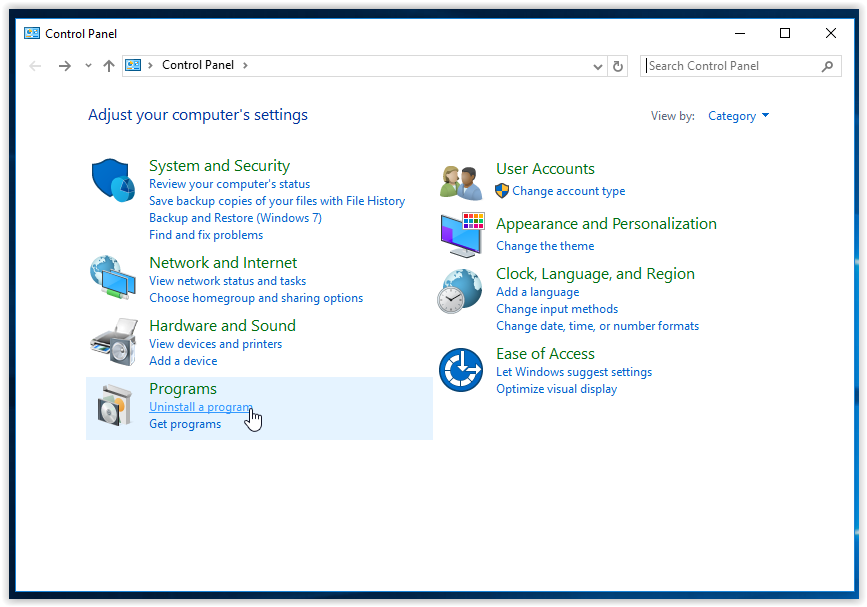Click Control Panel breadcrumb text
Screen dimensions: 867x607
pos(198,65)
